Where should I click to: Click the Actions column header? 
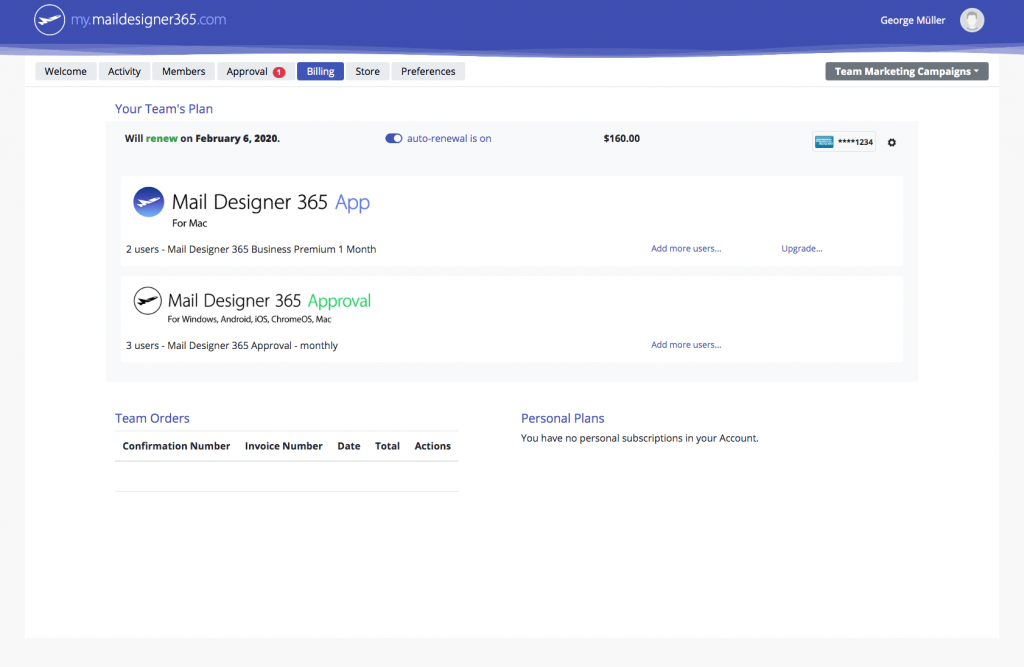coord(432,446)
